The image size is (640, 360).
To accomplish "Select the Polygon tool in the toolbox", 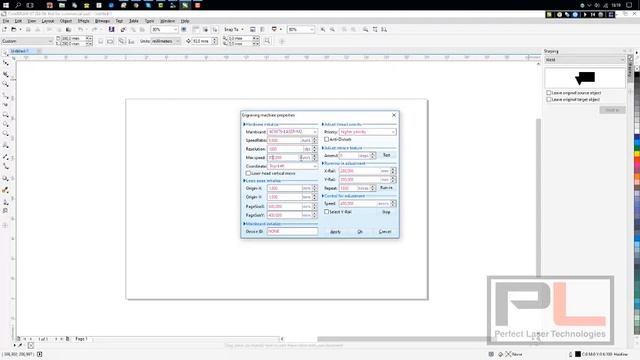I will tap(5, 134).
